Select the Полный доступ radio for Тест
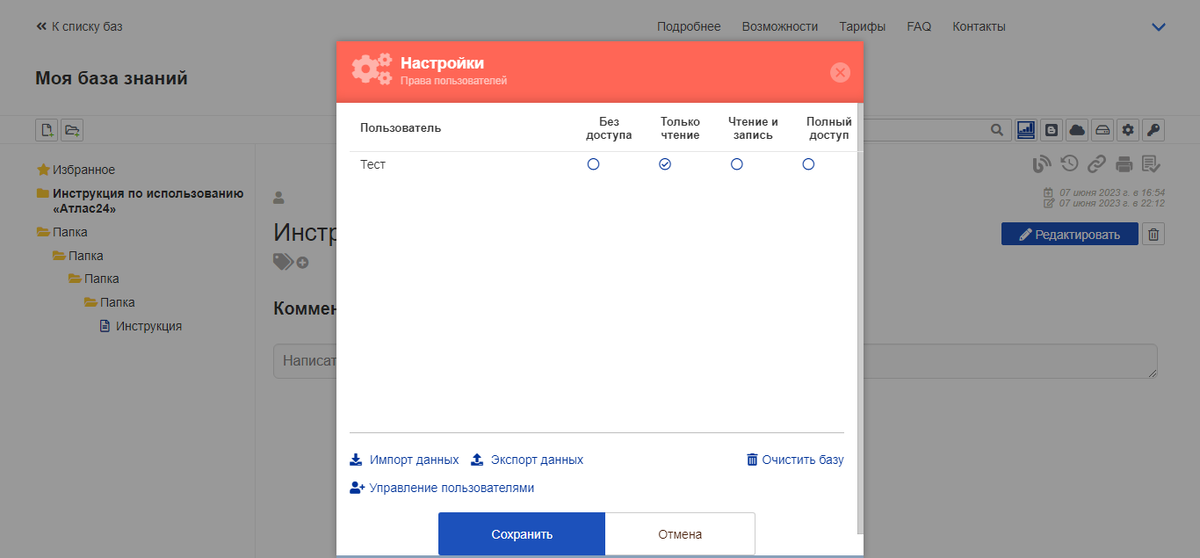This screenshot has height=558, width=1200. coord(808,164)
